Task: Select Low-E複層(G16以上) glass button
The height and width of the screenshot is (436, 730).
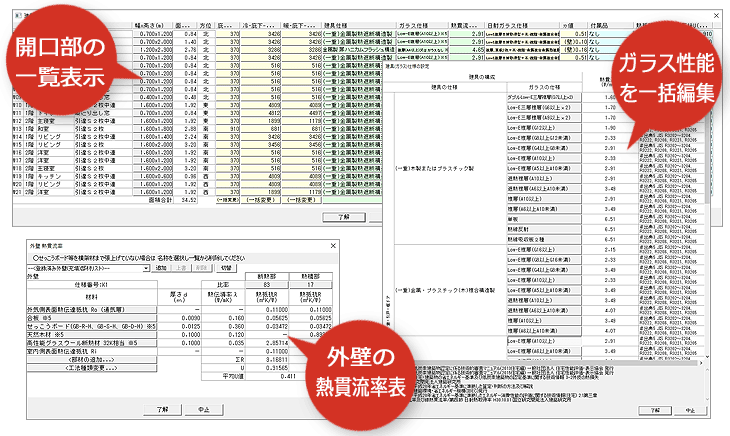Action: (544, 249)
